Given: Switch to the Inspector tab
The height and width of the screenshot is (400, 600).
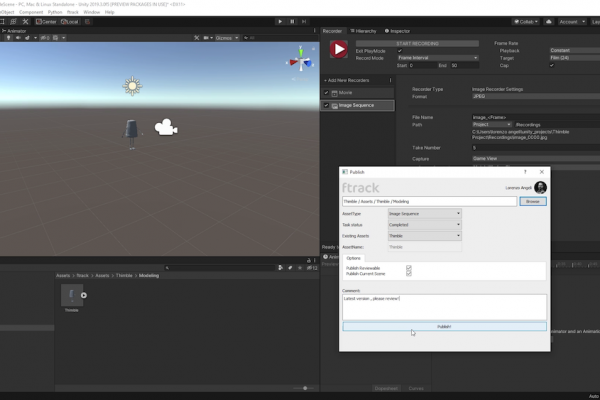Looking at the screenshot, I should click(397, 31).
